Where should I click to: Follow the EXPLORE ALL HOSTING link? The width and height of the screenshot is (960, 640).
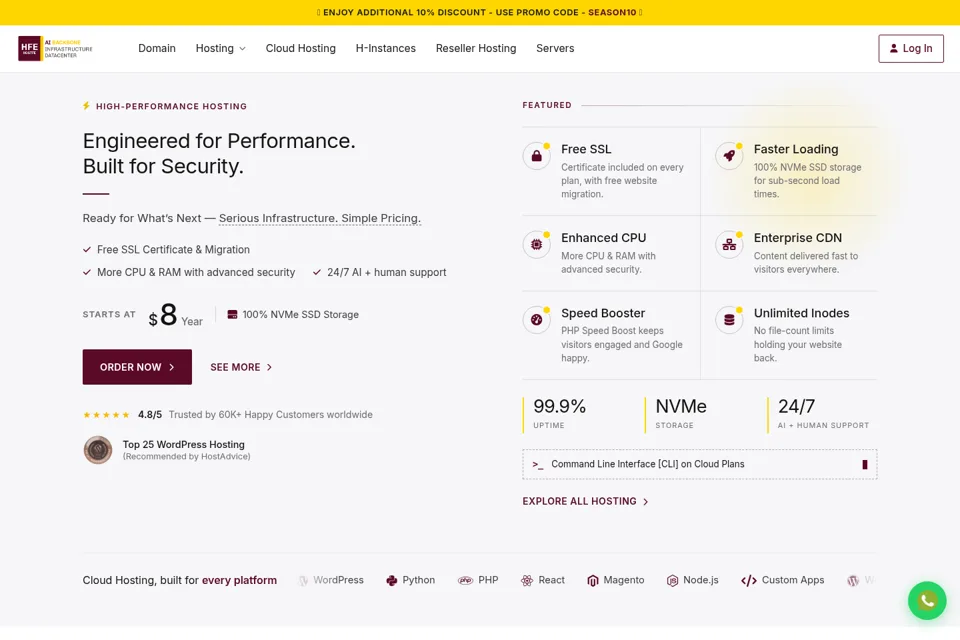click(585, 501)
